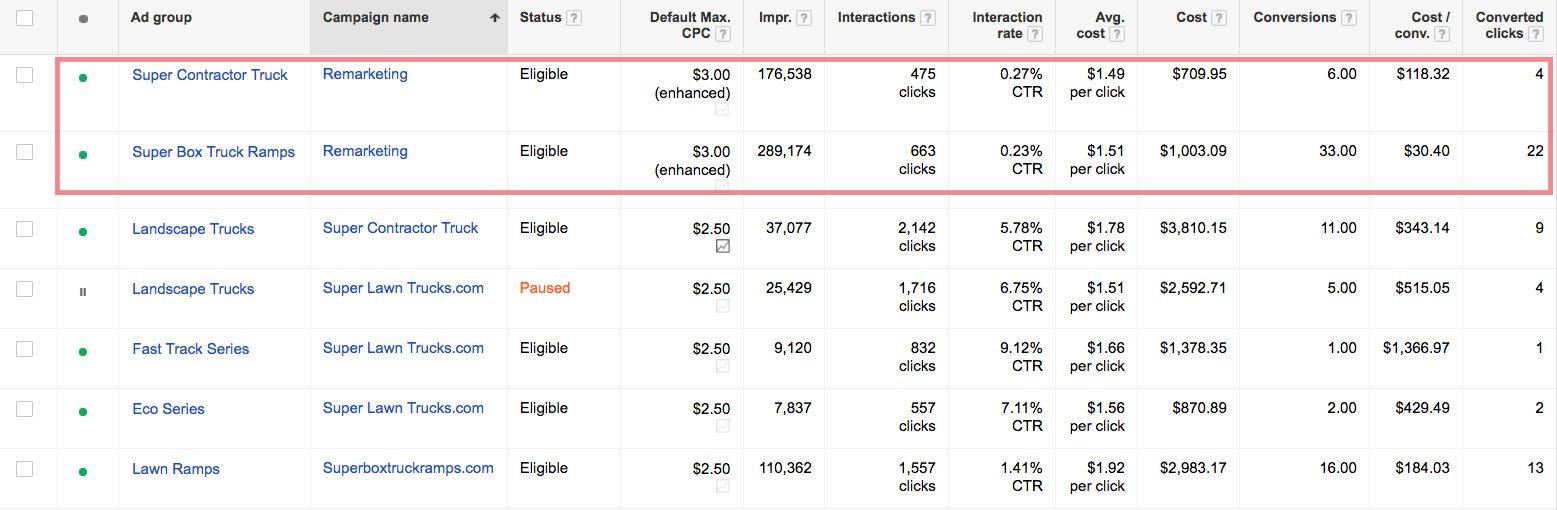Screen dimensions: 1557x510
Task: Open Conversions column help icon
Action: point(1349,18)
